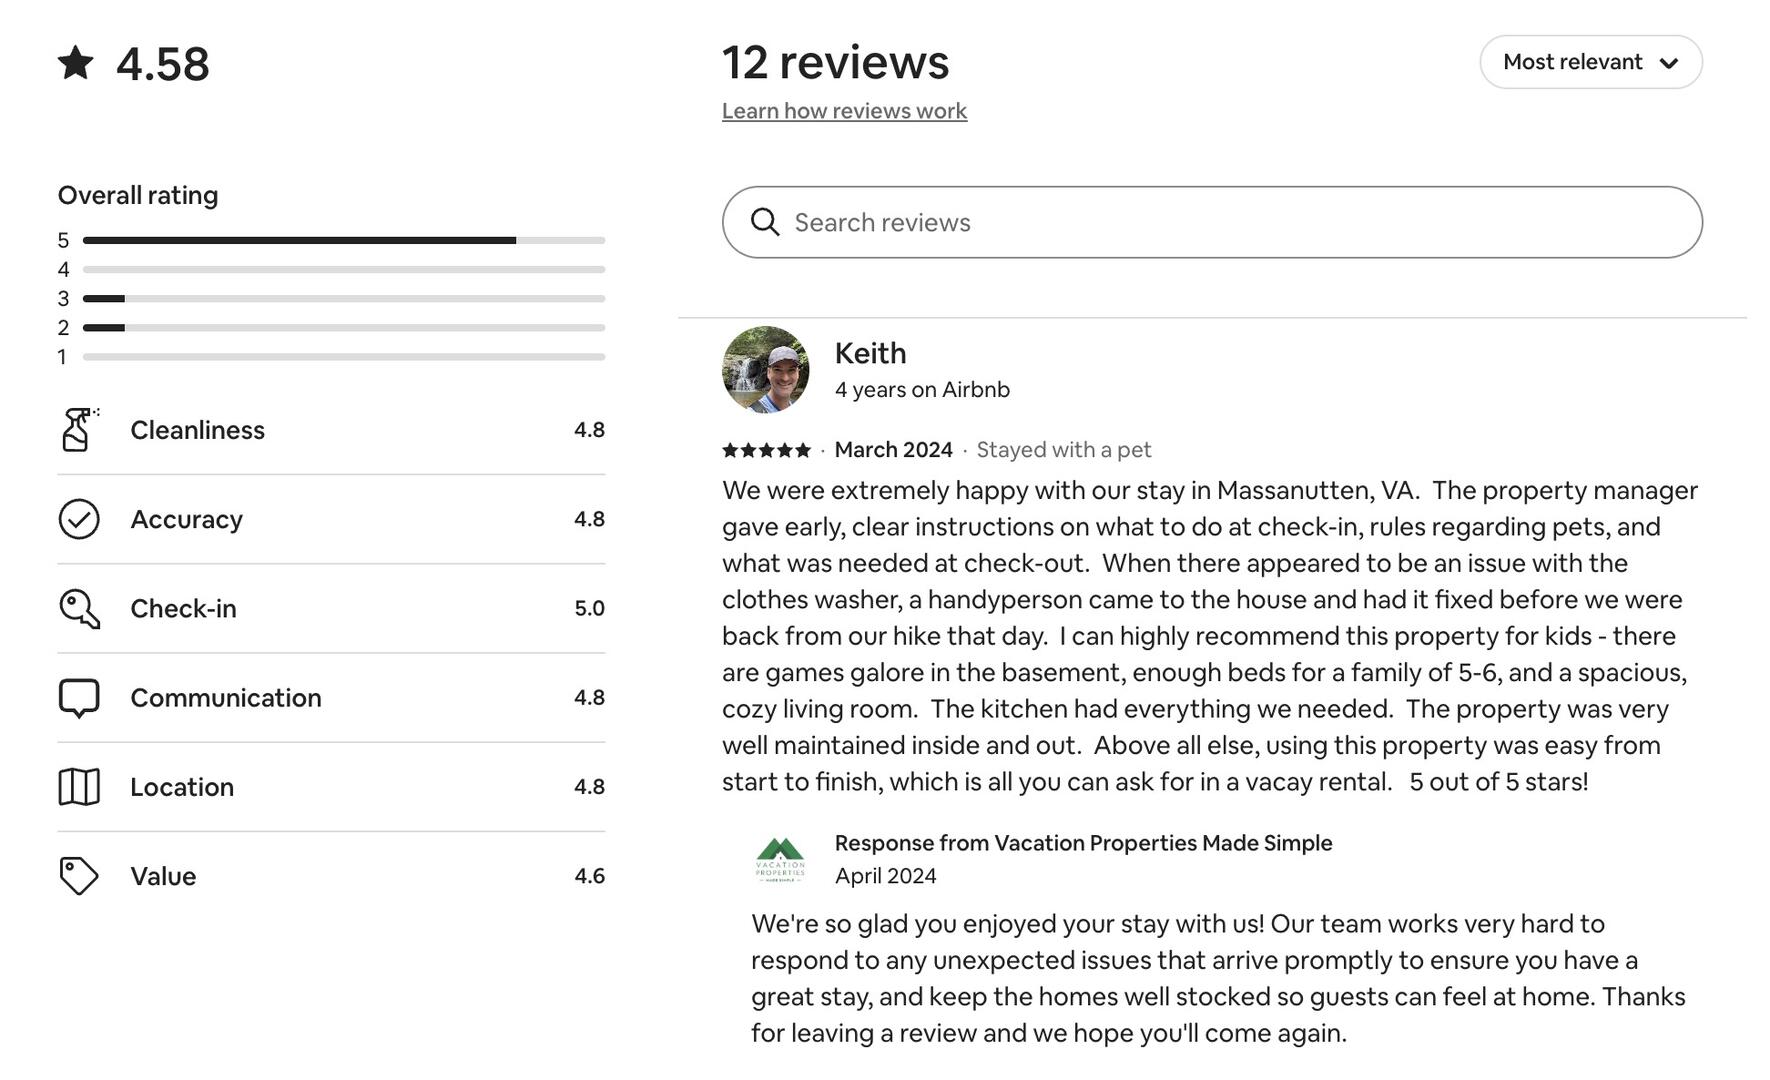The height and width of the screenshot is (1080, 1770).
Task: Open Learn how reviews work link
Action: point(844,111)
